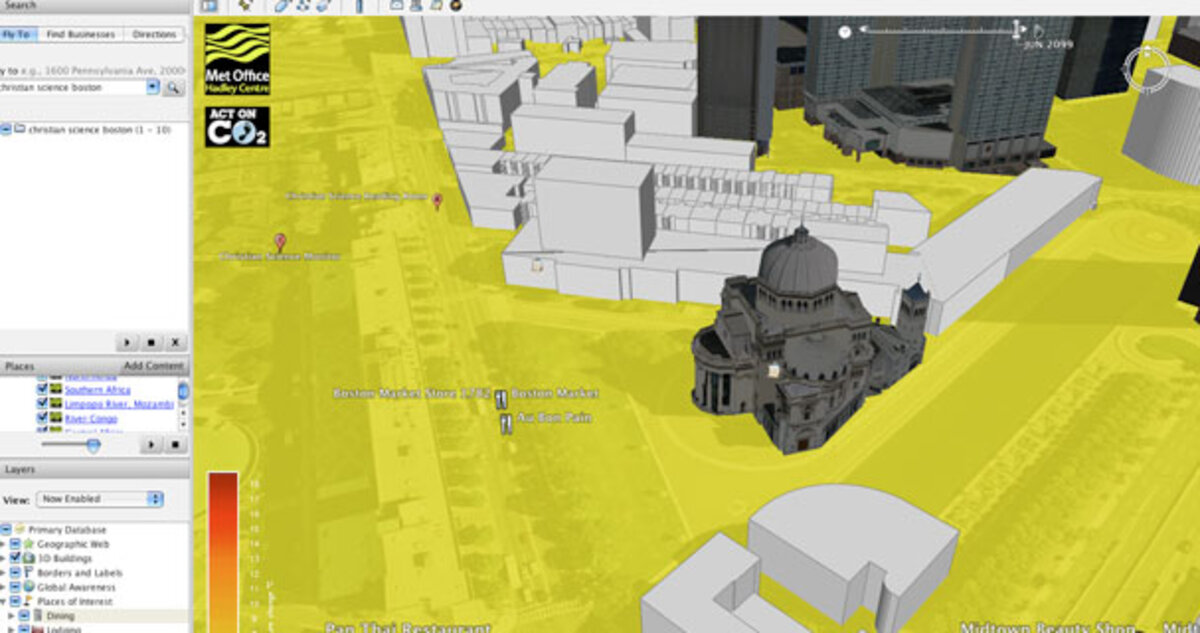Stop the Places tour

click(x=176, y=445)
